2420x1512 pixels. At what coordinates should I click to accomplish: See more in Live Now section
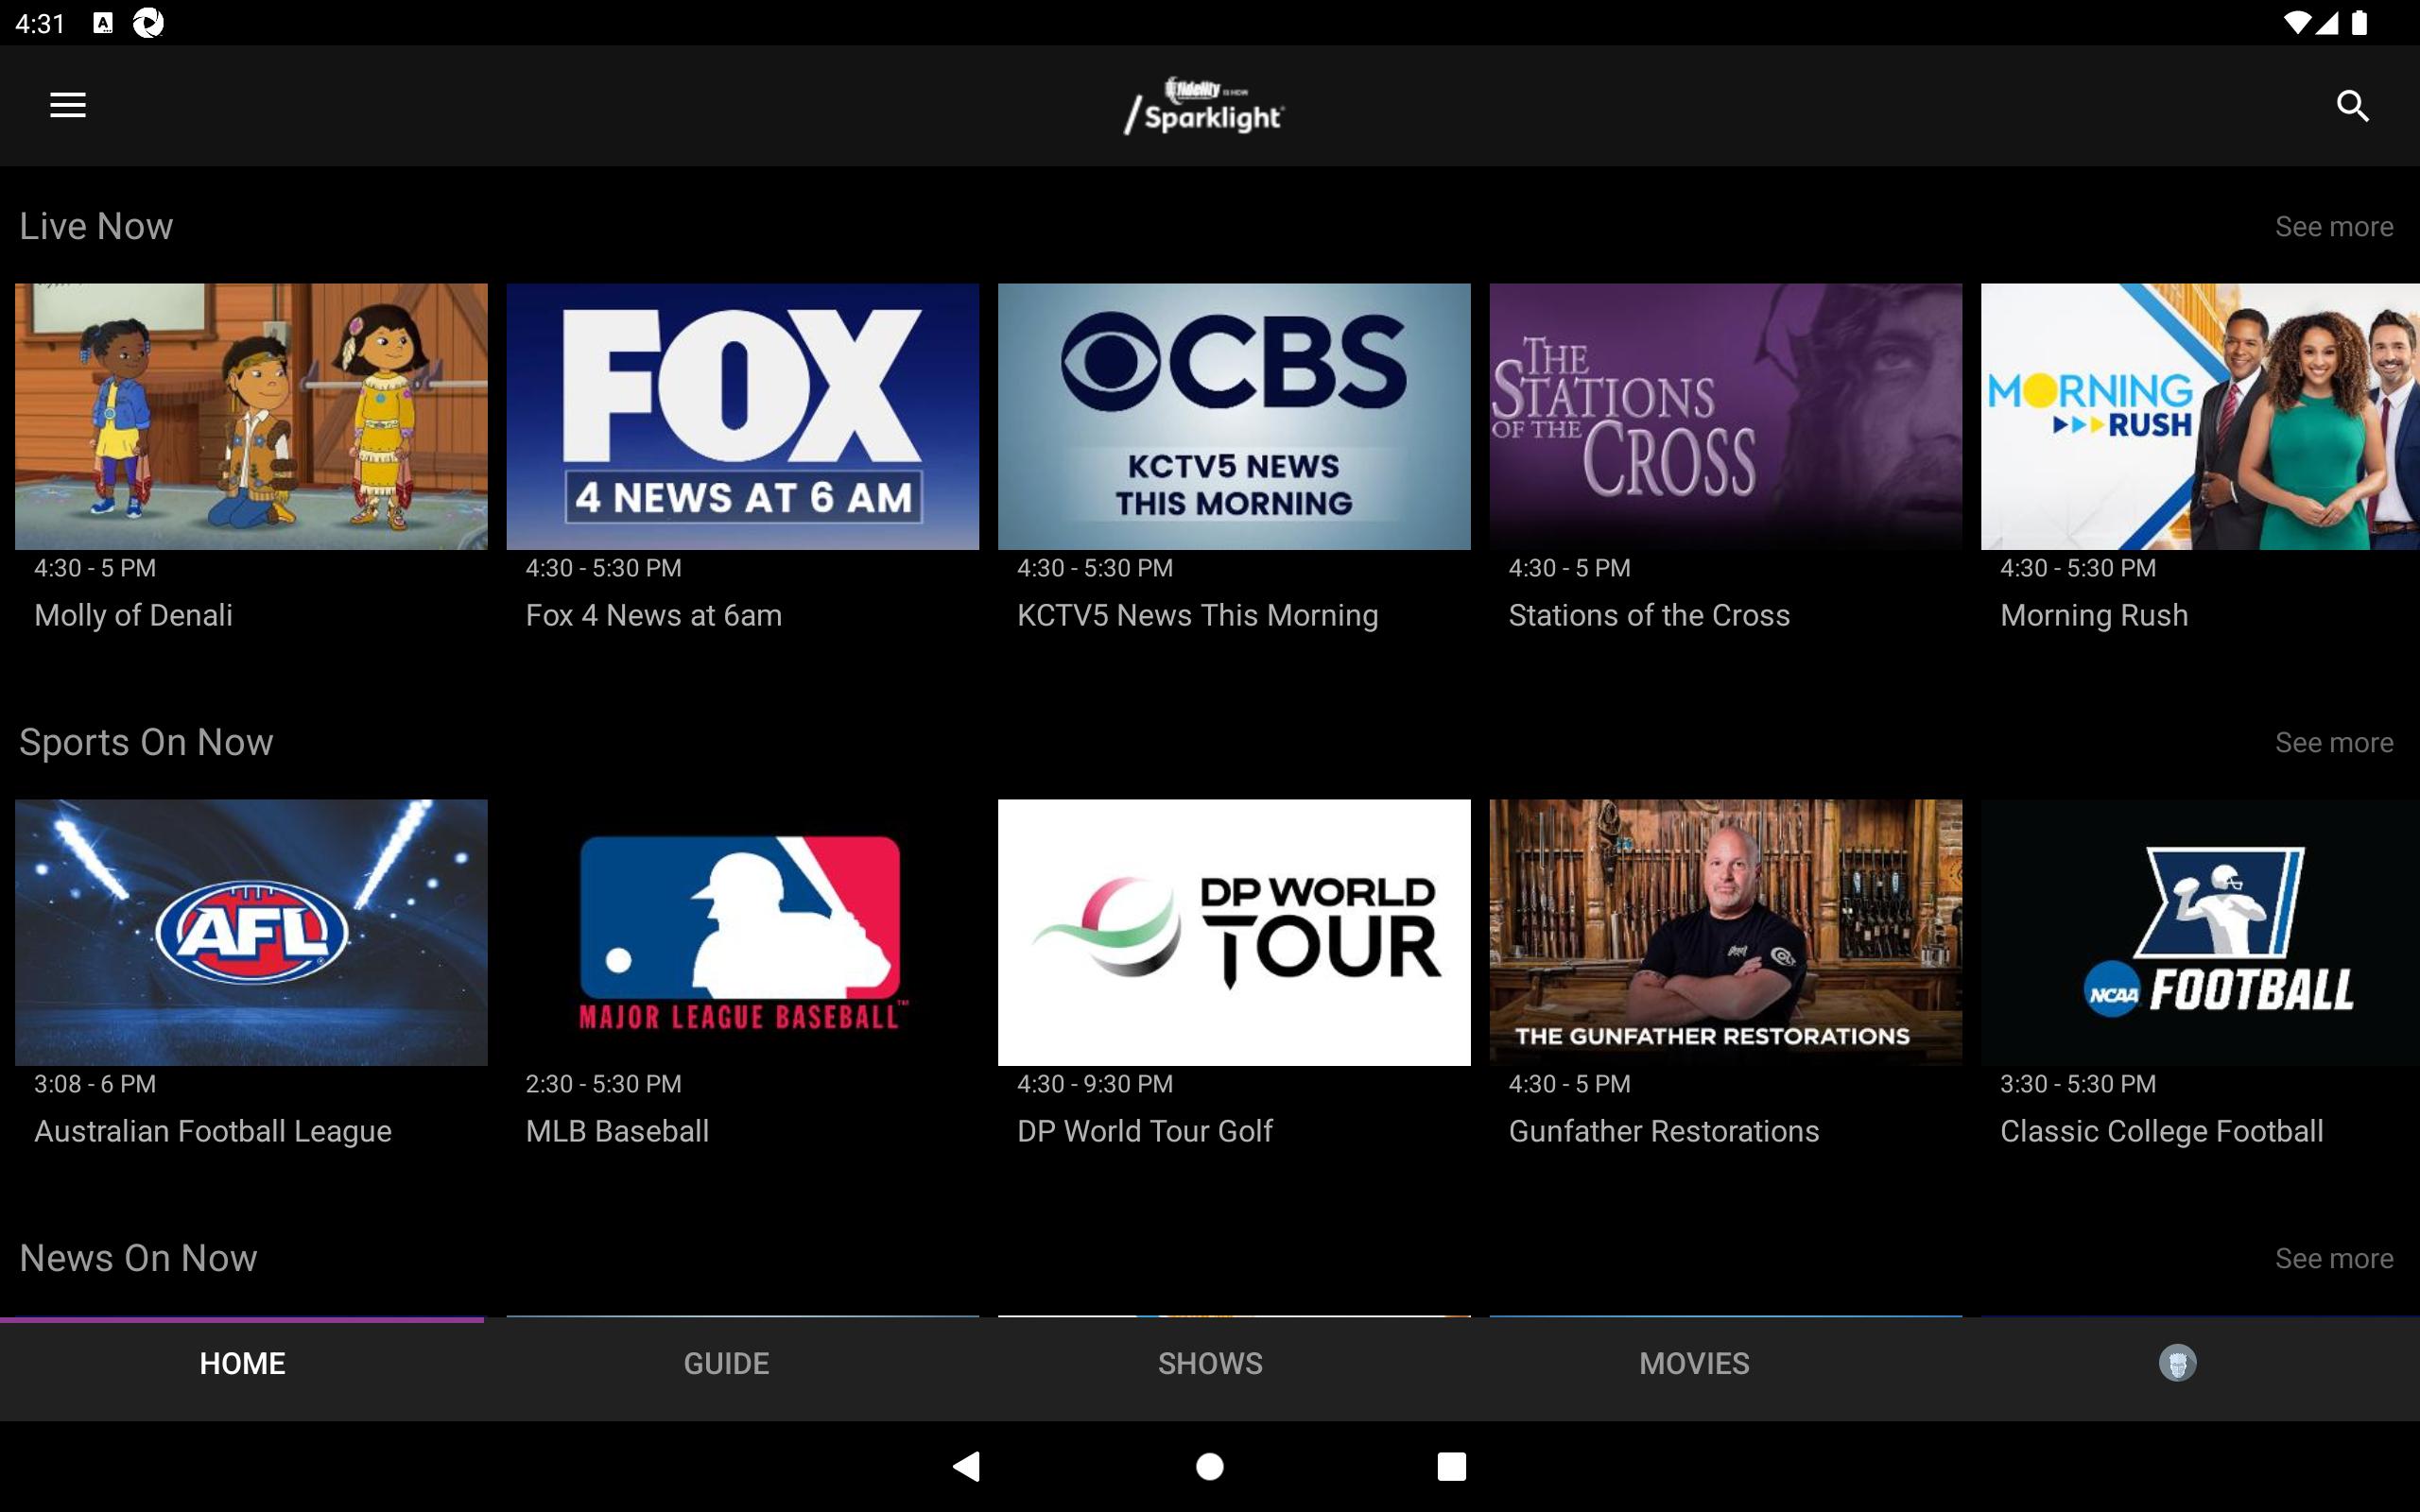[x=2334, y=227]
